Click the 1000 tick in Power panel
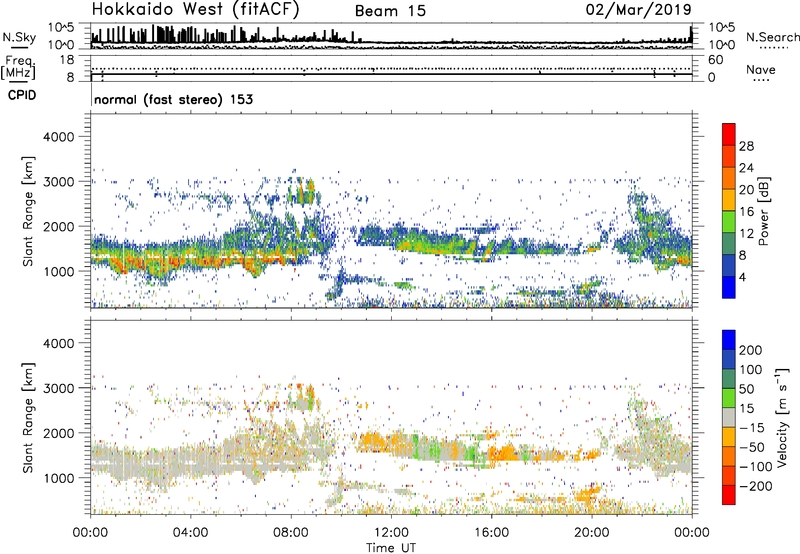The height and width of the screenshot is (554, 800). click(58, 271)
